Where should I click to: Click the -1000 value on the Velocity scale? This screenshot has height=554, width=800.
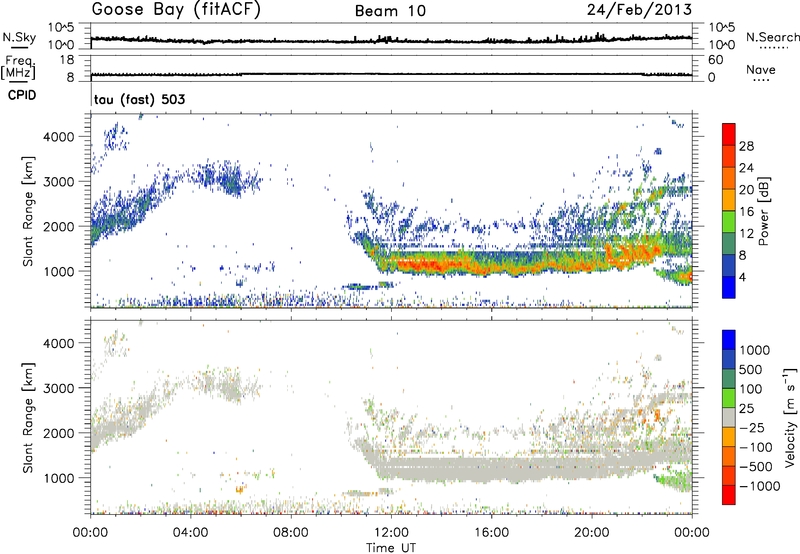(760, 486)
